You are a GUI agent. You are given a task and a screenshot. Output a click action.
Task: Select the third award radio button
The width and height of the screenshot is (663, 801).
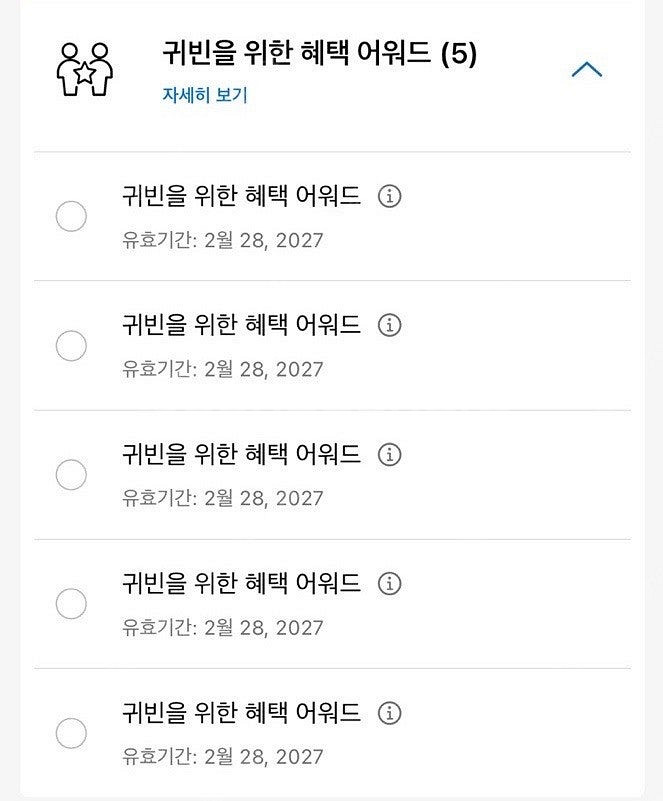[x=71, y=475]
